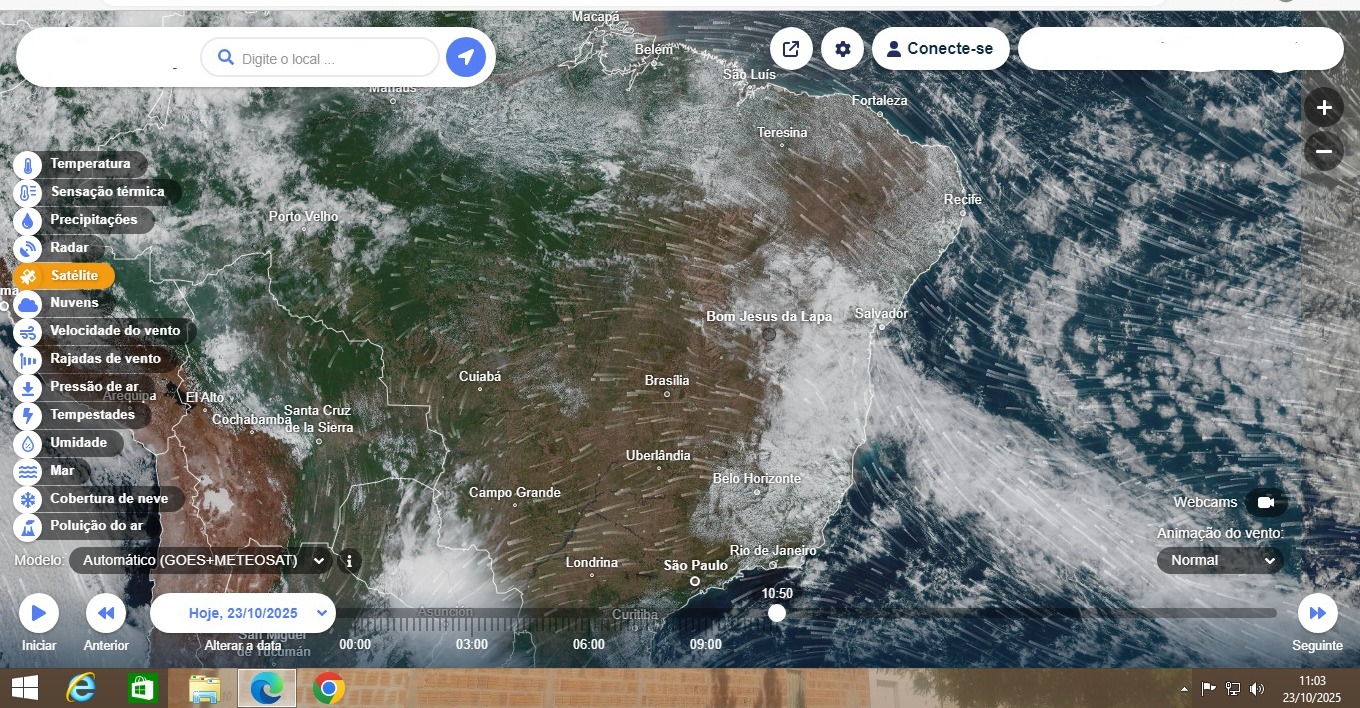Click the 10:50 timeline slider handle
The width and height of the screenshot is (1360, 708).
click(777, 614)
